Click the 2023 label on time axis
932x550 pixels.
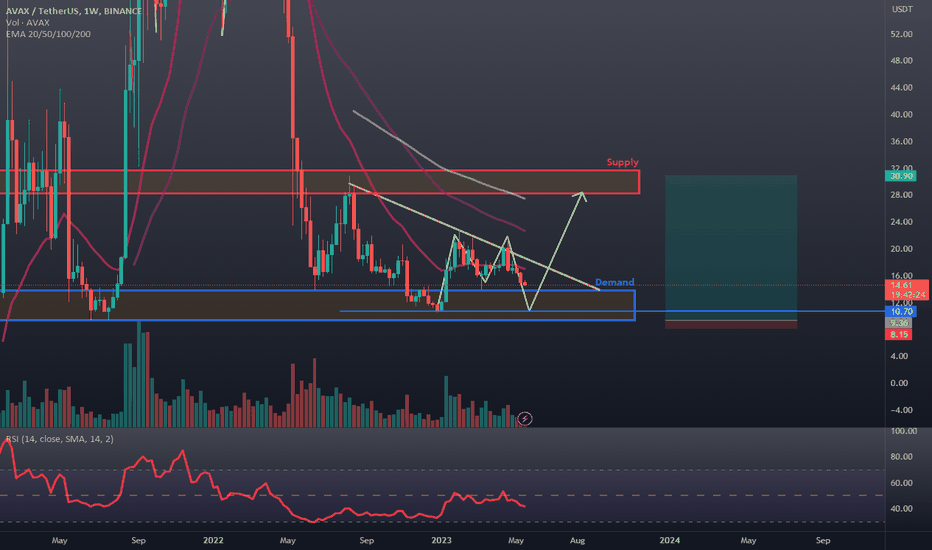point(441,540)
